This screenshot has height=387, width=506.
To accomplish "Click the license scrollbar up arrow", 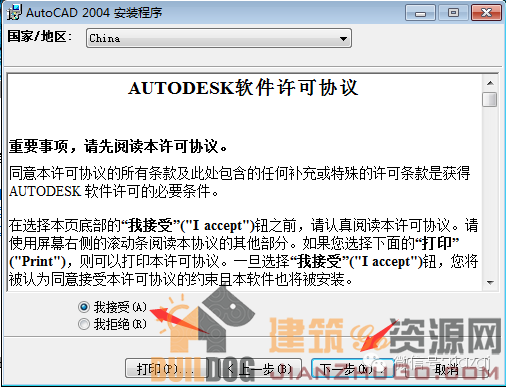I will tap(490, 83).
